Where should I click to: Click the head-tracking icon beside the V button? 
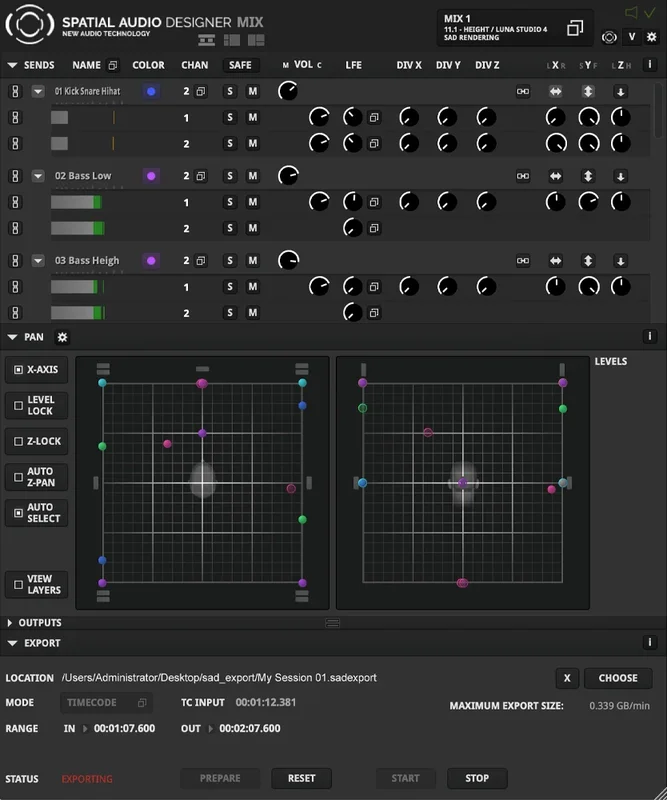[x=609, y=37]
